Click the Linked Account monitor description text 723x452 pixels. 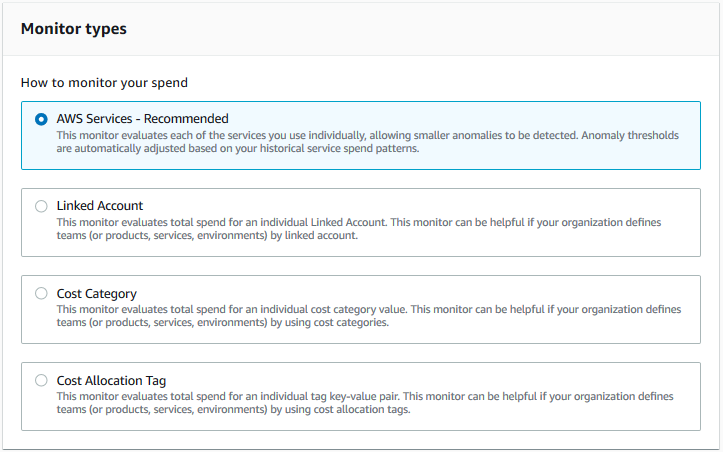(359, 229)
